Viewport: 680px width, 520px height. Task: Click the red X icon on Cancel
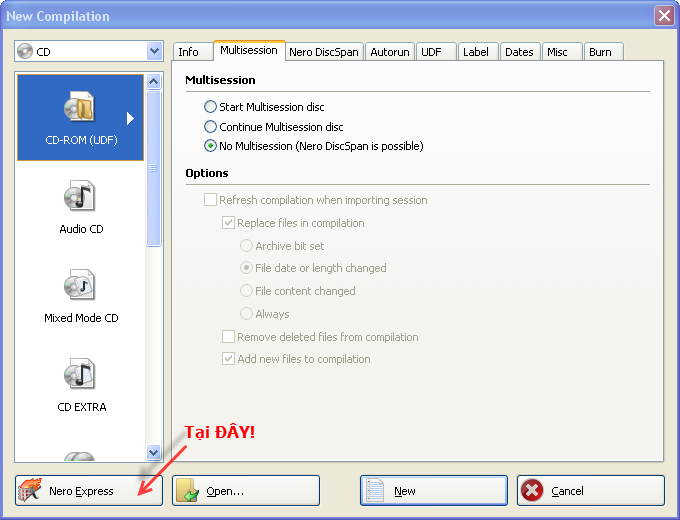point(532,491)
